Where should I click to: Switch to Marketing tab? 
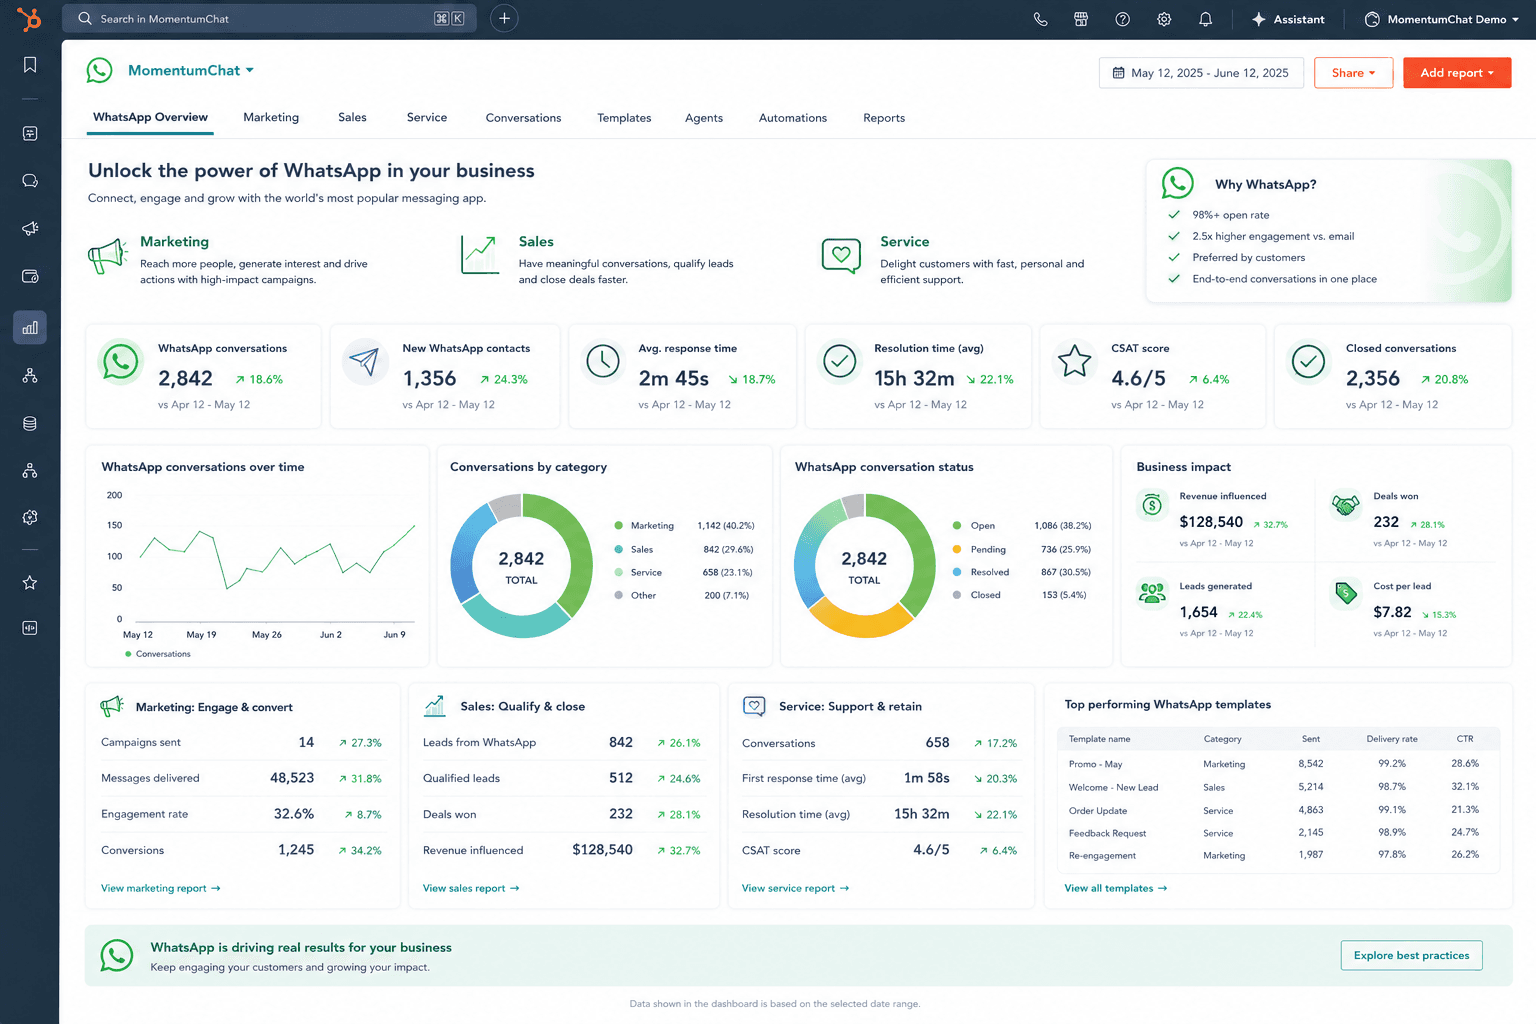pyautogui.click(x=271, y=118)
